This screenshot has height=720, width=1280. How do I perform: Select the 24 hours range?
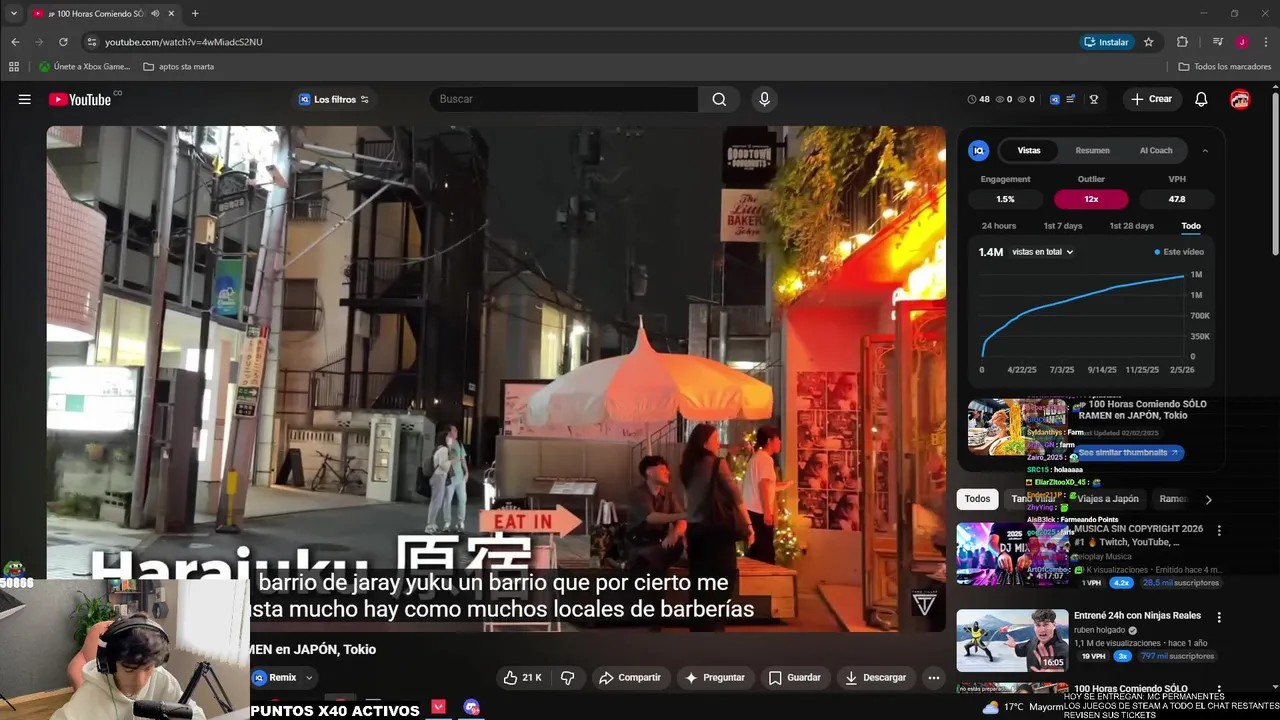(998, 226)
